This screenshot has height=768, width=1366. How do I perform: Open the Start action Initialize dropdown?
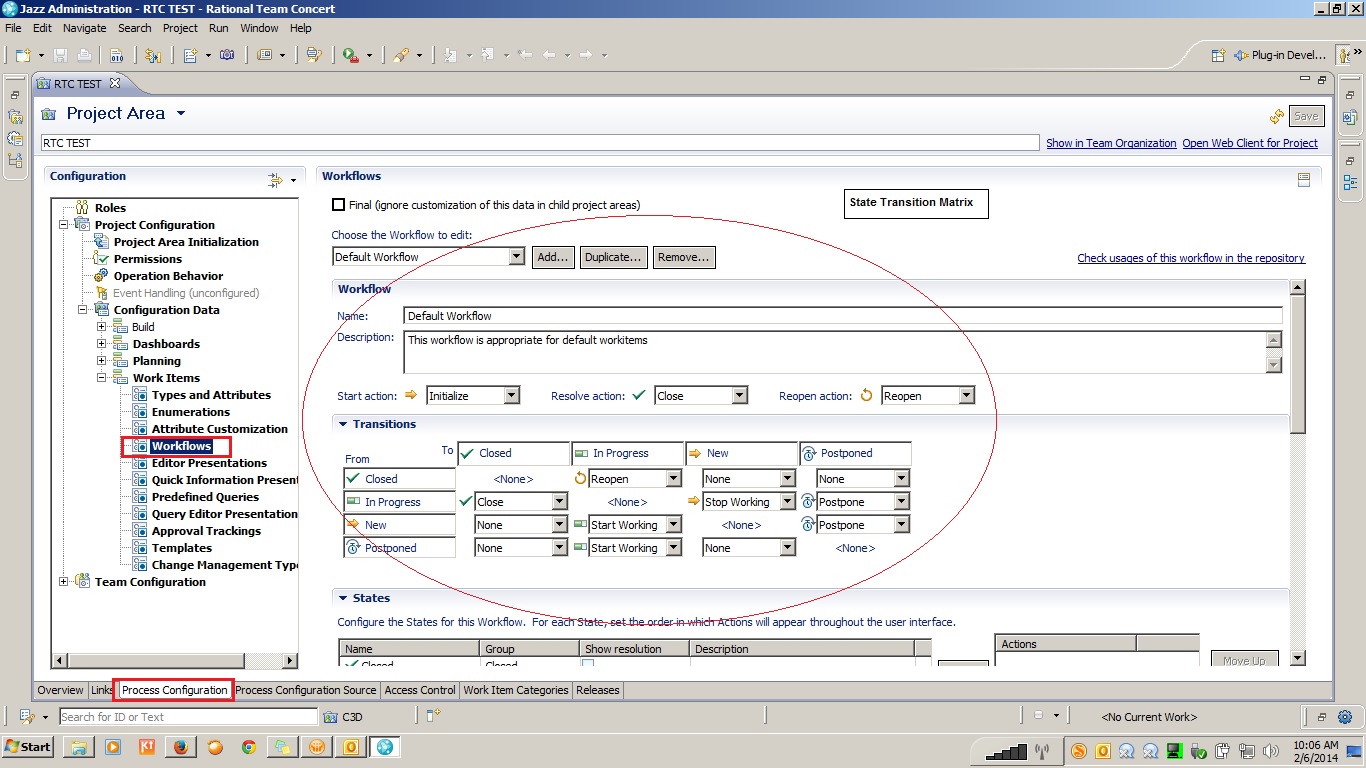click(x=511, y=396)
